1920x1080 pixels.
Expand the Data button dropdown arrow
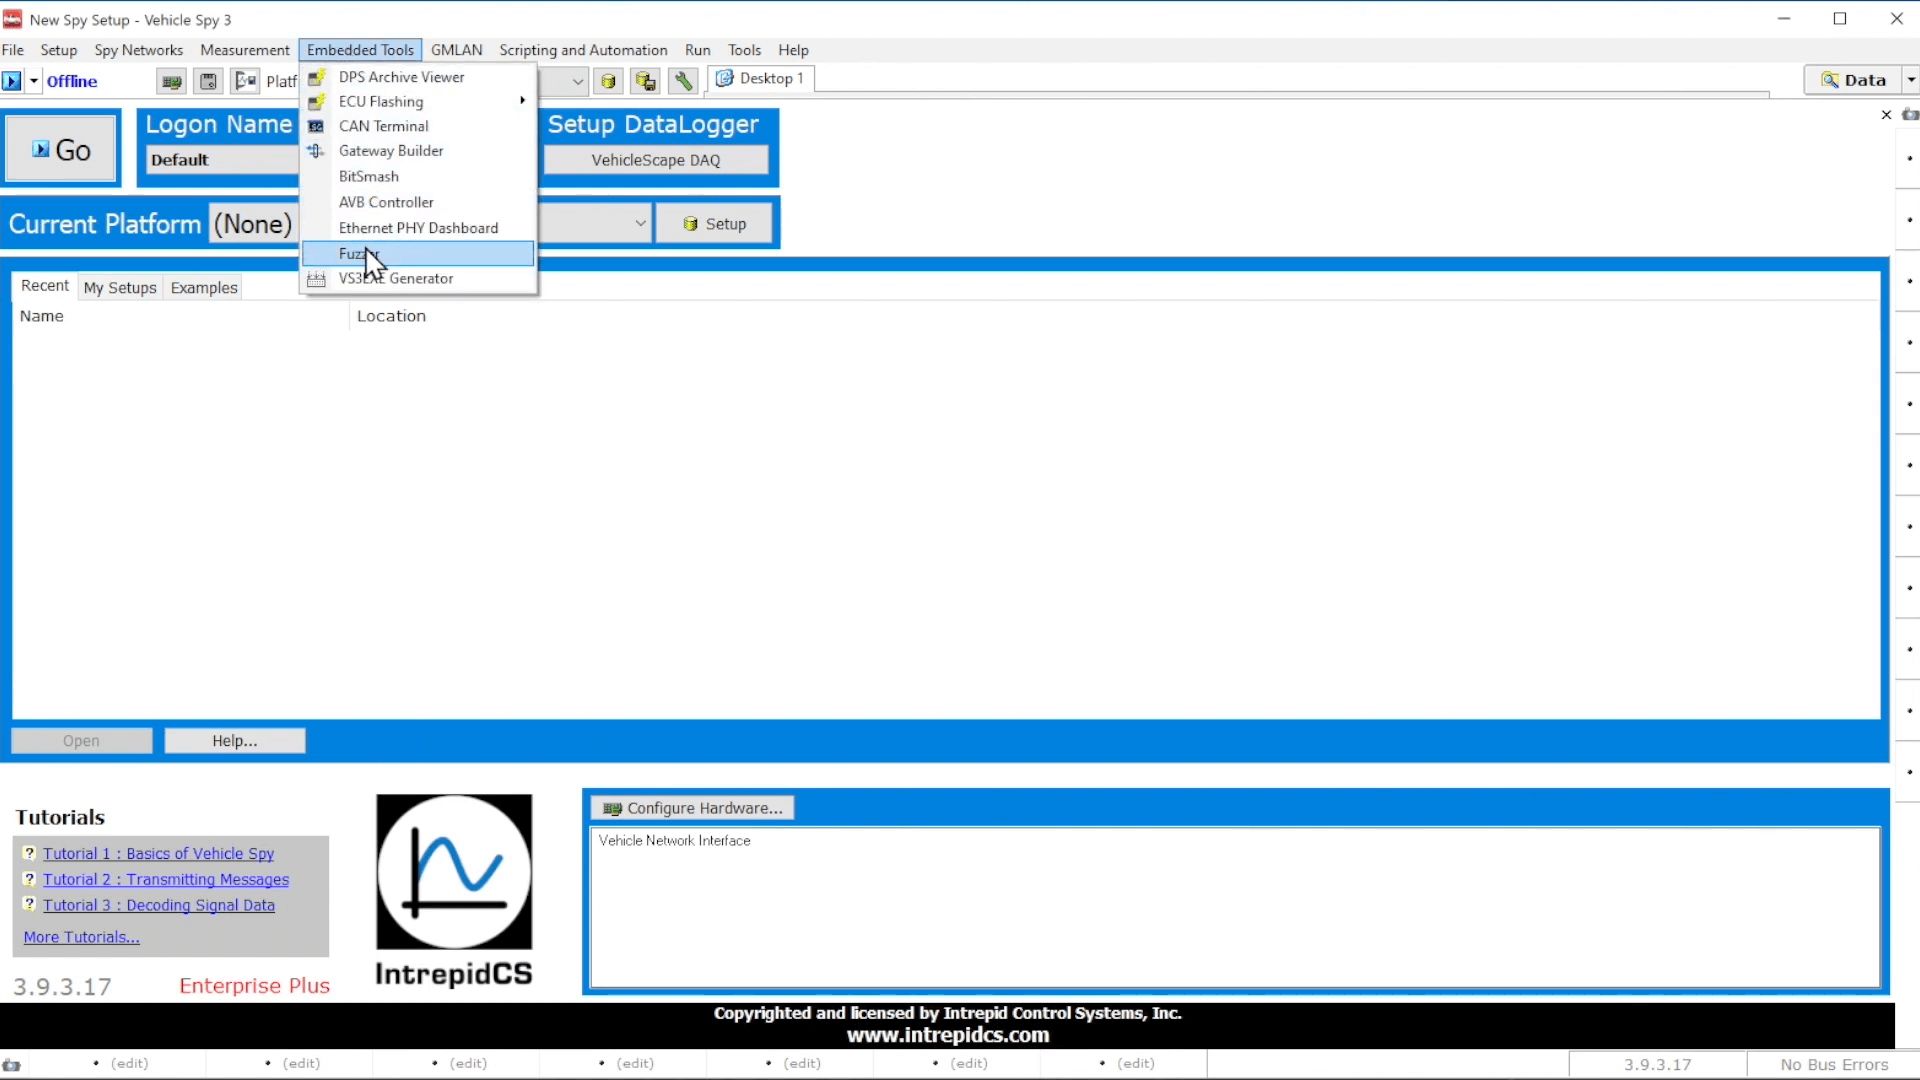(x=1910, y=80)
